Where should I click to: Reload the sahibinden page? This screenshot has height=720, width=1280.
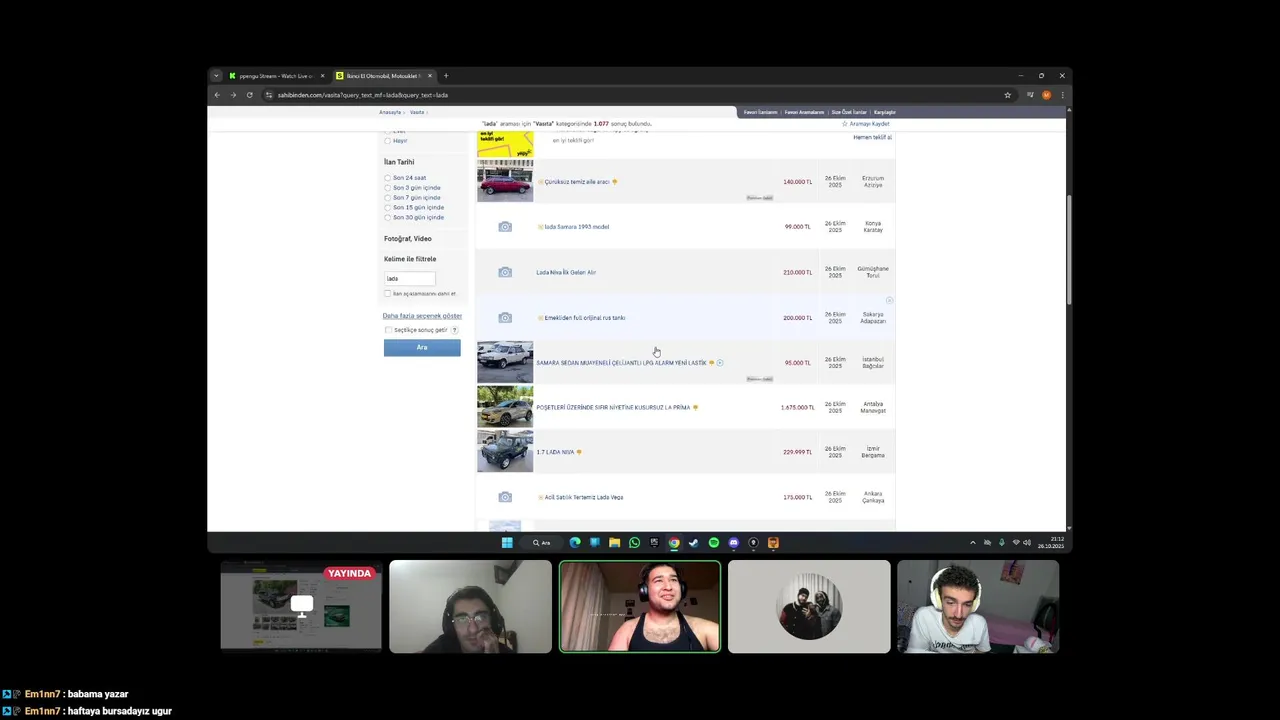pyautogui.click(x=250, y=95)
